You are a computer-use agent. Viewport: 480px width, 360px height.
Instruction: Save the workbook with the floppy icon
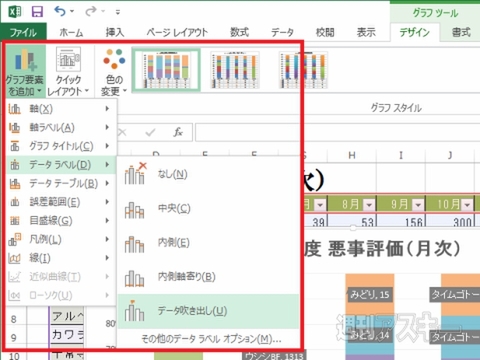pyautogui.click(x=37, y=12)
